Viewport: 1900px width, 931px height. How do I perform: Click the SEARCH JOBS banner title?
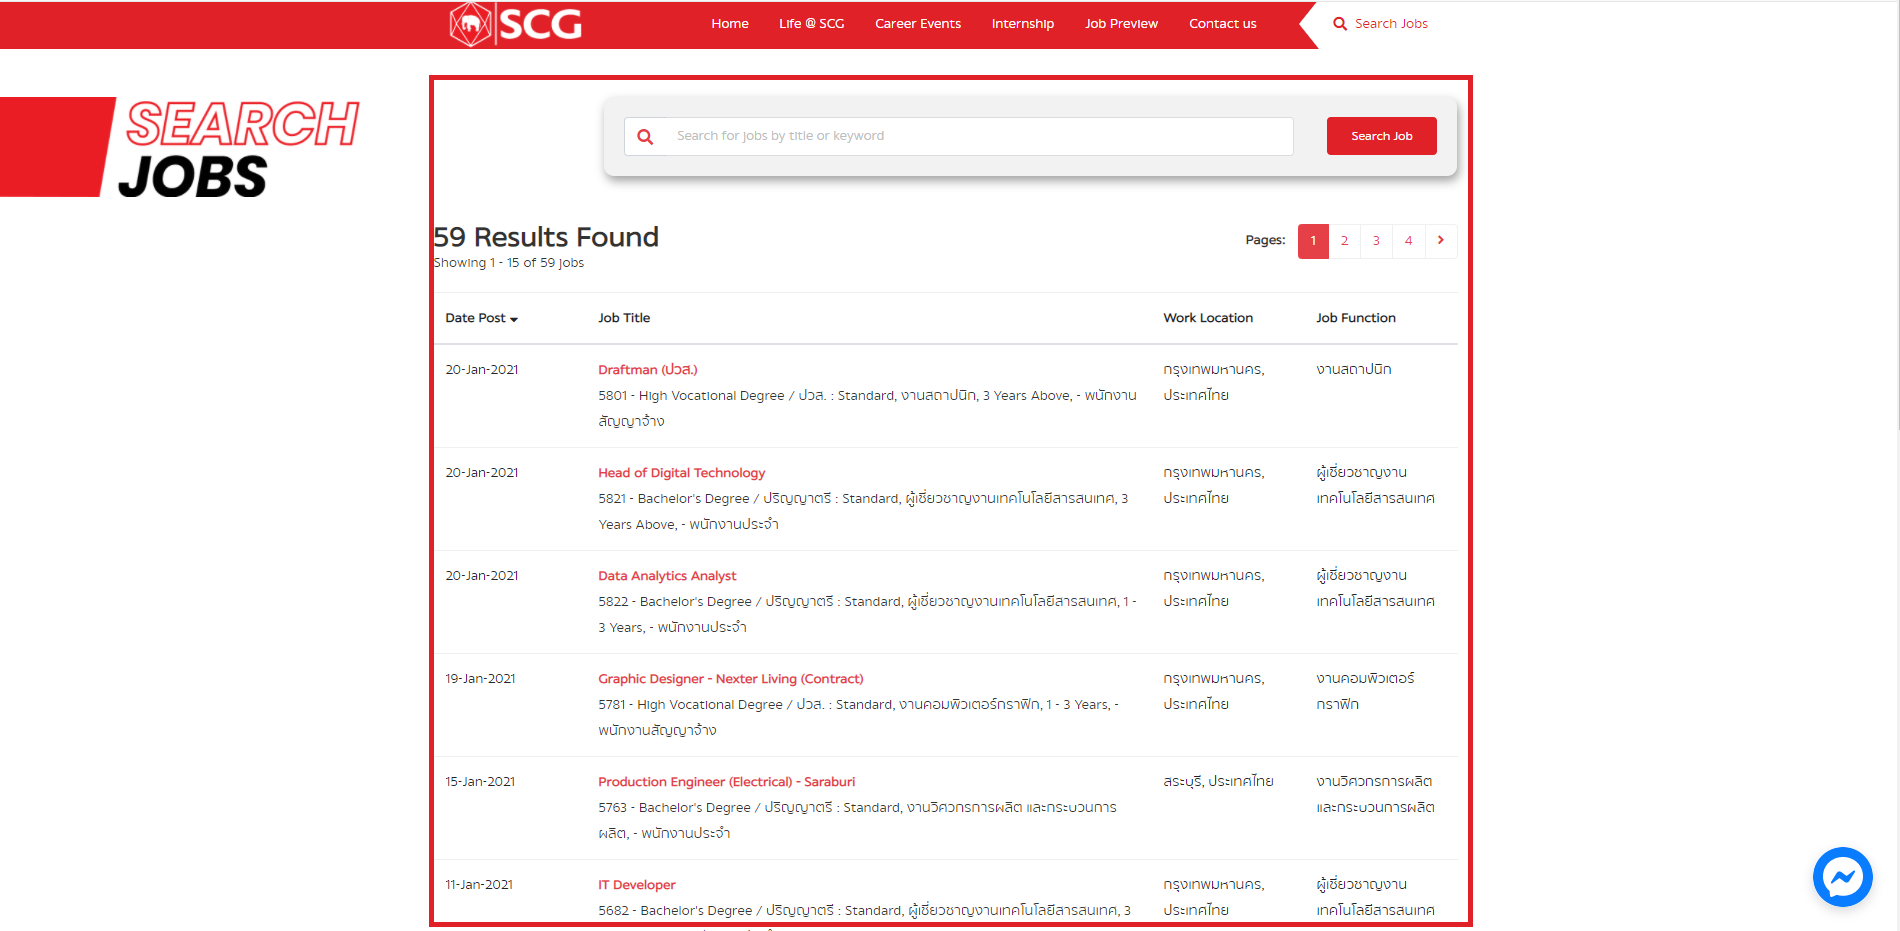click(x=241, y=149)
